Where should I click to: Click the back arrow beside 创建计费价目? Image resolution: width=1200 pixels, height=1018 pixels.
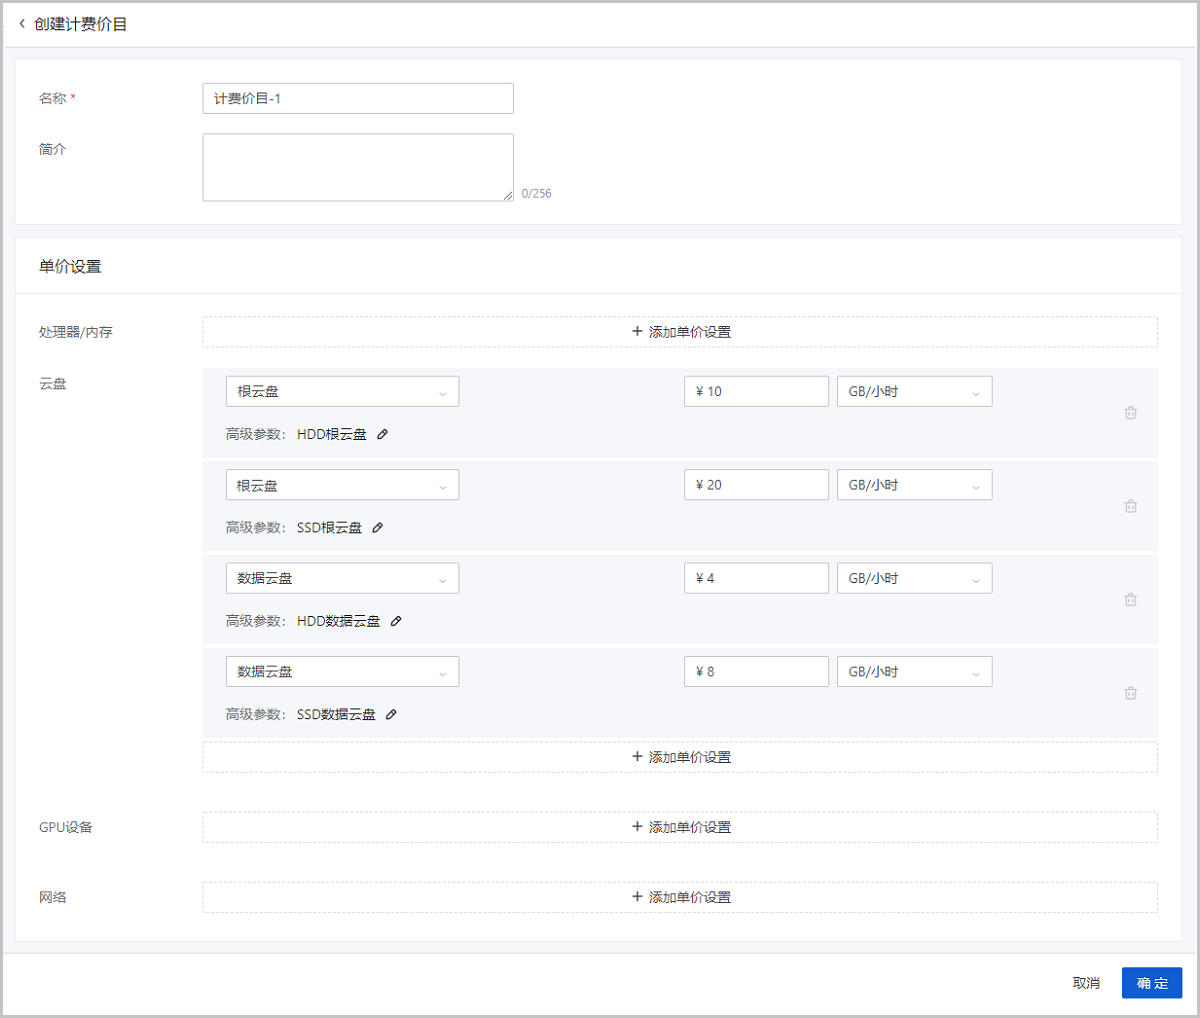[22, 24]
